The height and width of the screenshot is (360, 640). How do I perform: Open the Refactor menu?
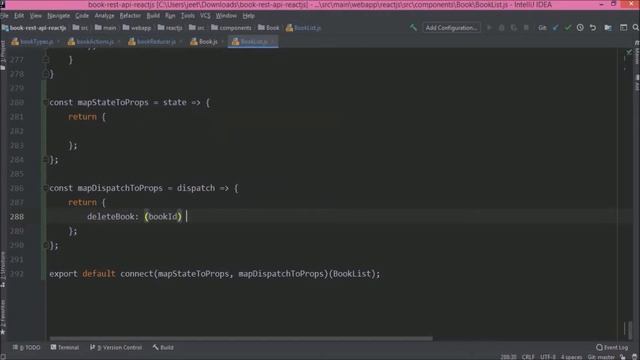coord(130,16)
